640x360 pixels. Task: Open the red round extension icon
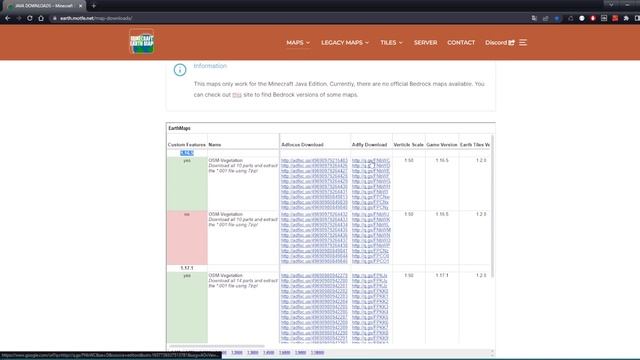(593, 18)
